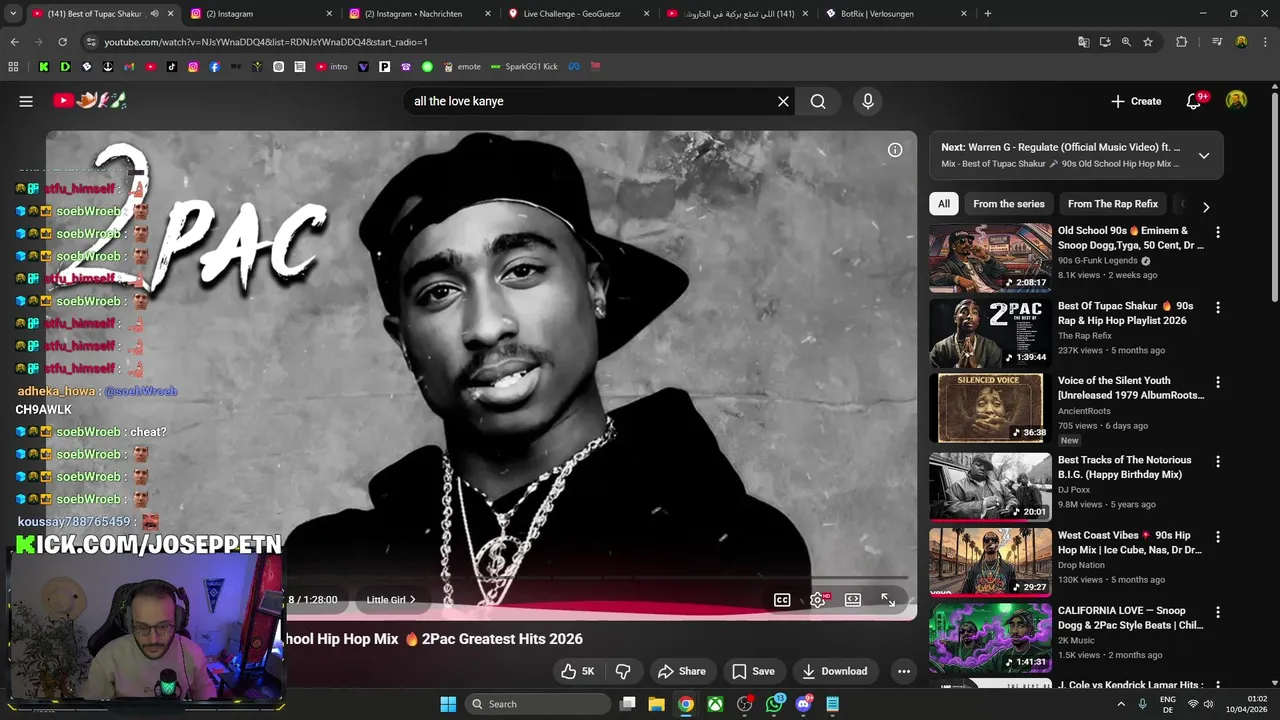Open Discord from the taskbar
The width and height of the screenshot is (1280, 720).
(803, 704)
